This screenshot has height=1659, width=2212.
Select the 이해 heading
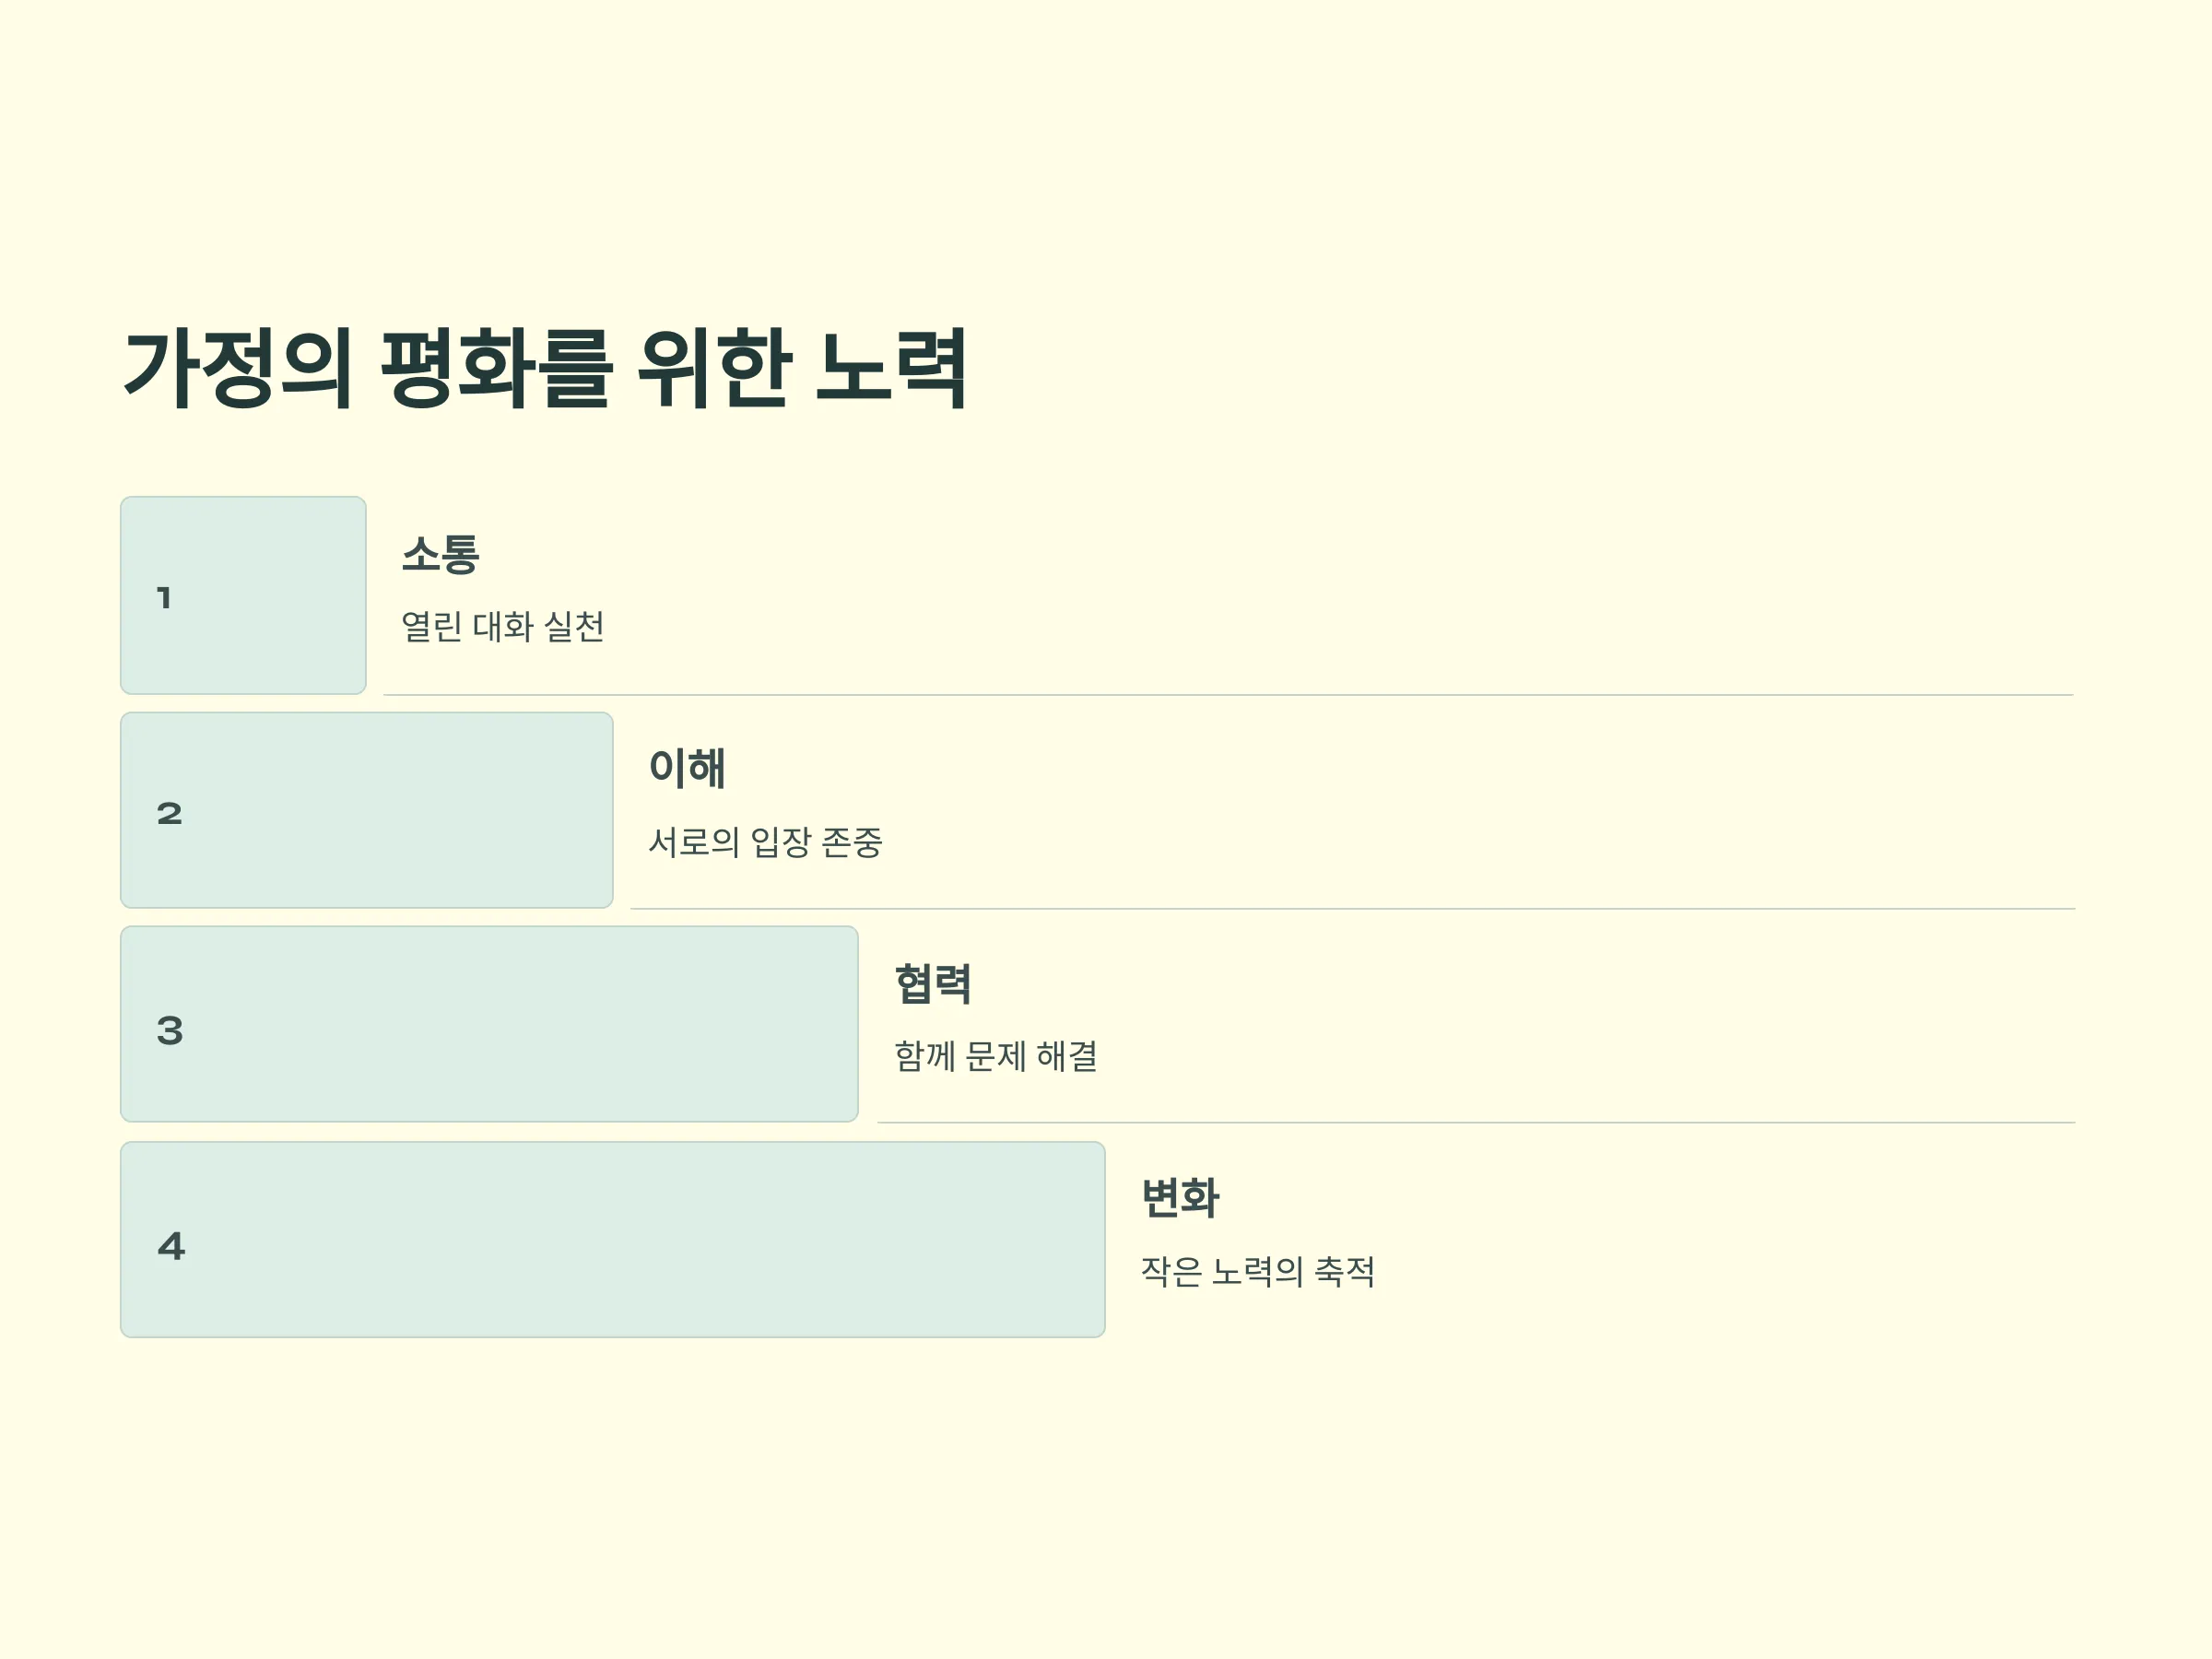click(687, 768)
